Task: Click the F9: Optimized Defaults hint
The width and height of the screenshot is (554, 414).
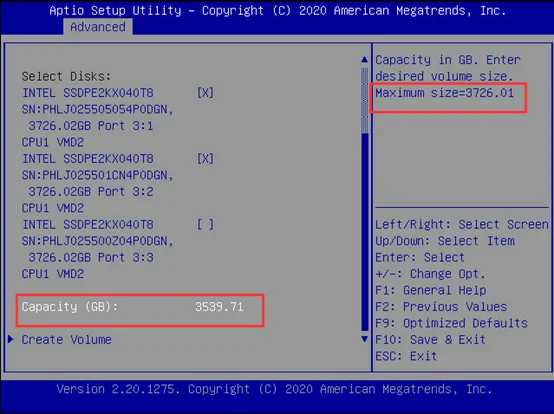Action: point(451,323)
